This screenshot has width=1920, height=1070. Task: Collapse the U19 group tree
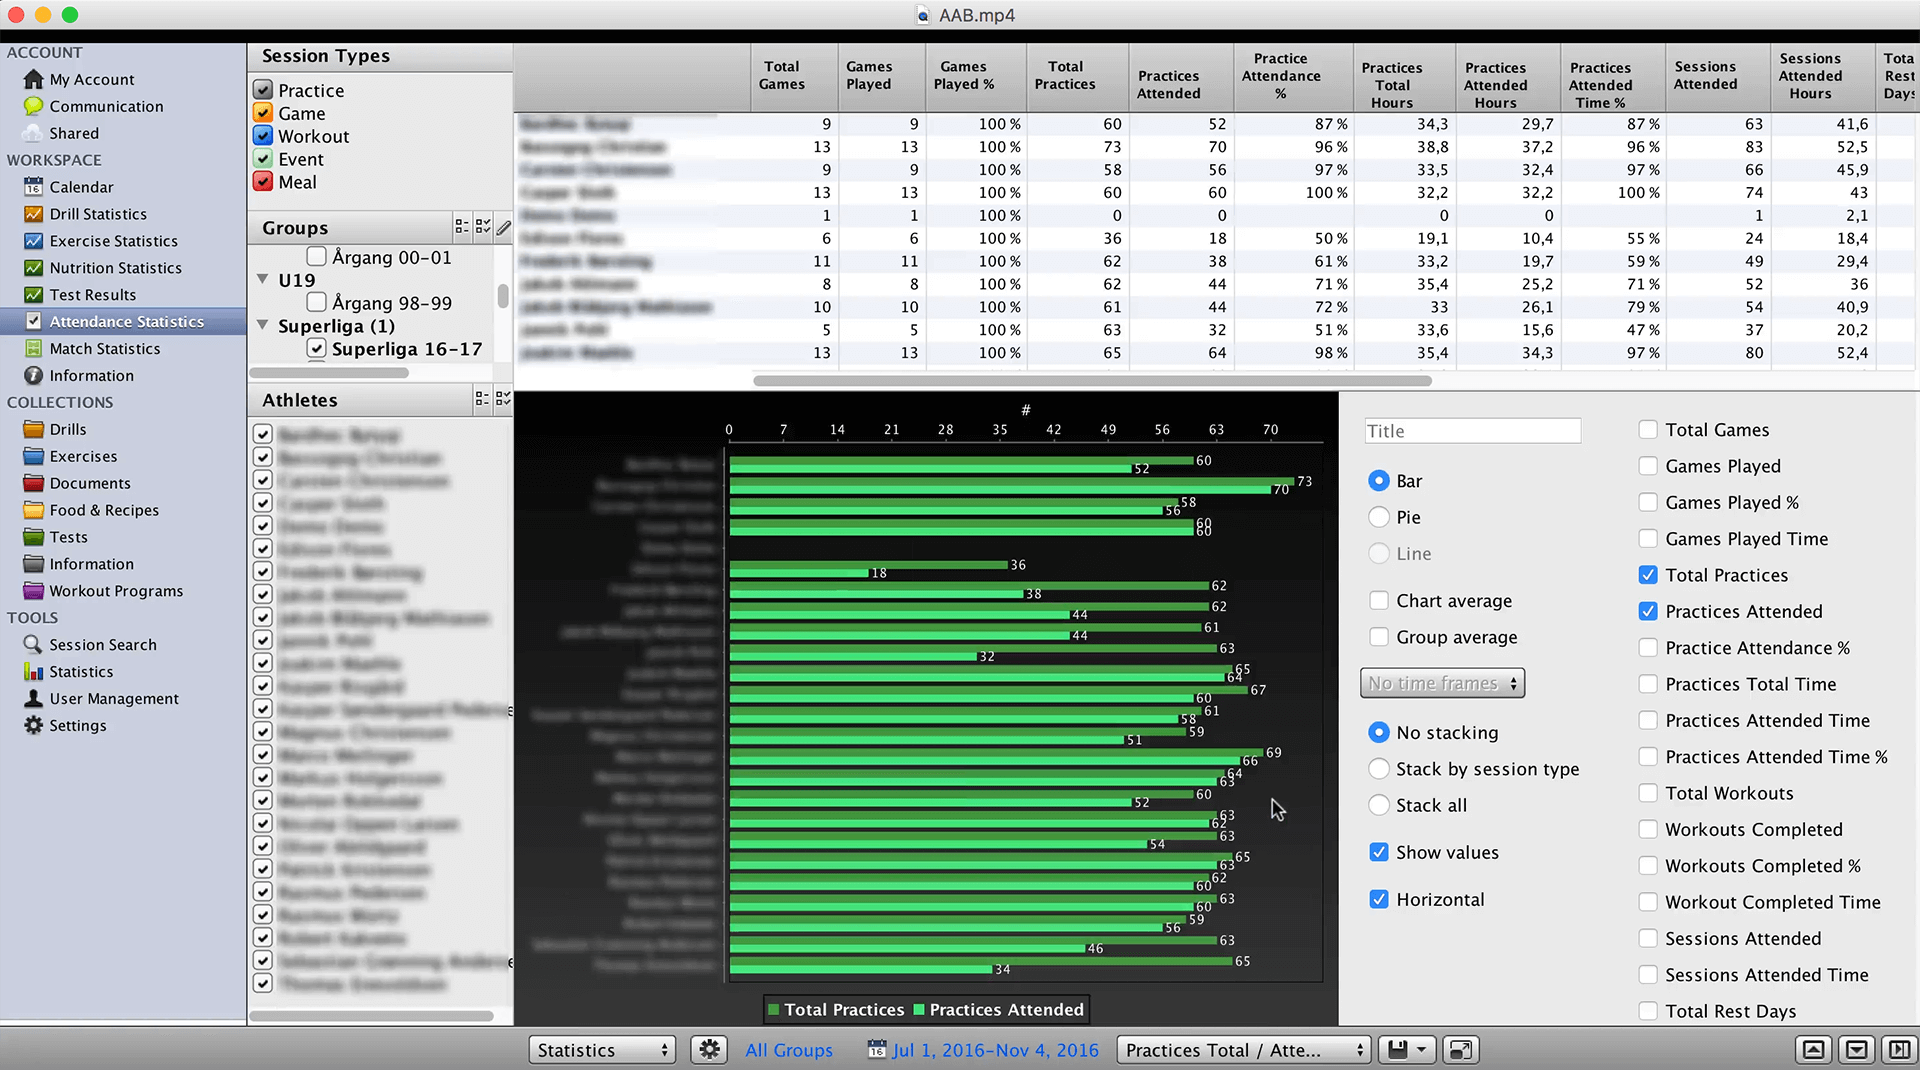pyautogui.click(x=263, y=280)
